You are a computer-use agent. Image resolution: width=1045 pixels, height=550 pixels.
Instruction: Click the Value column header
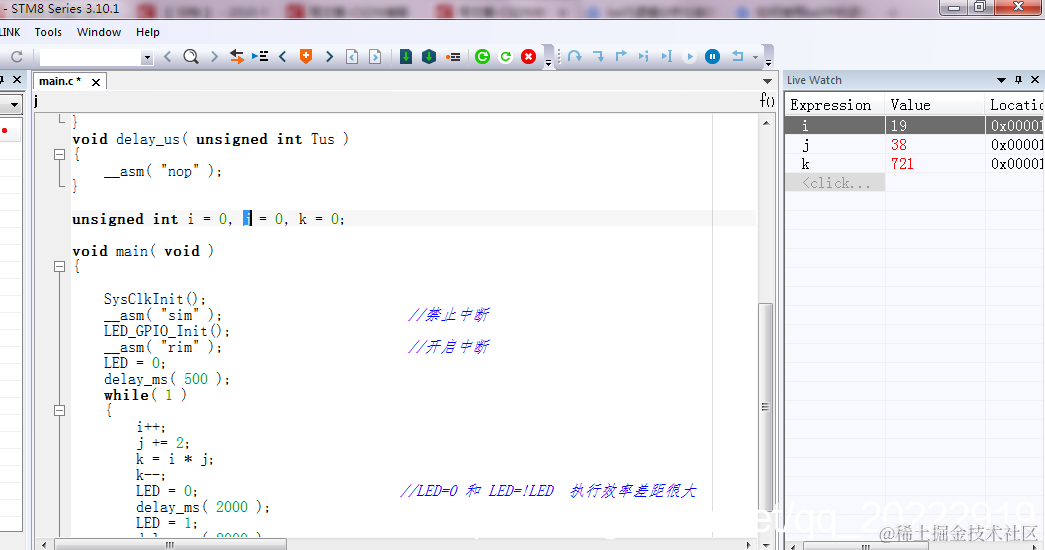point(934,105)
